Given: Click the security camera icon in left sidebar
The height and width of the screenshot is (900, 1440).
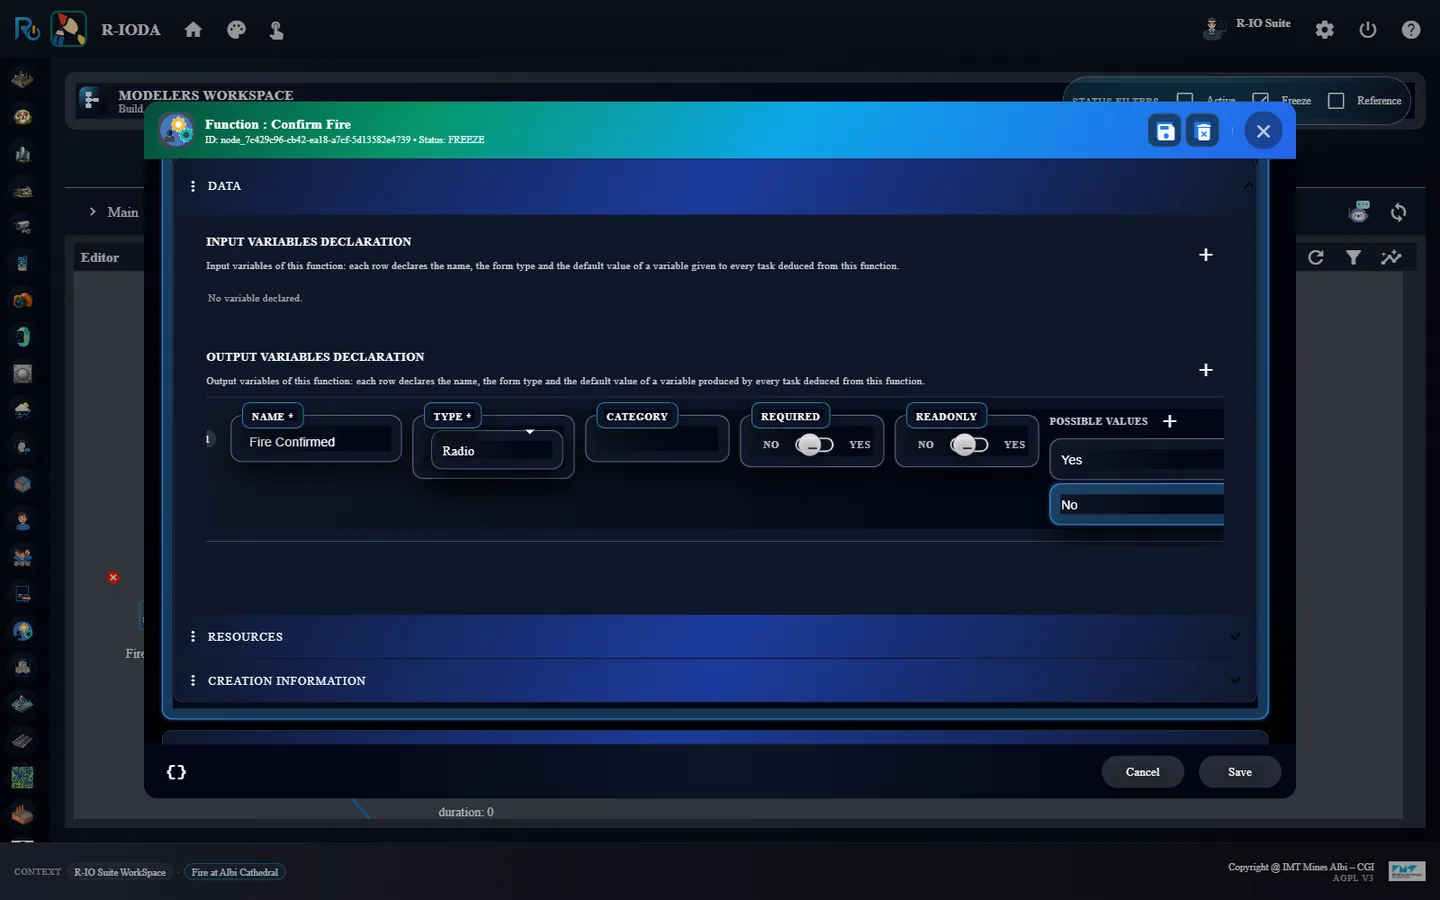Looking at the screenshot, I should click(x=22, y=227).
